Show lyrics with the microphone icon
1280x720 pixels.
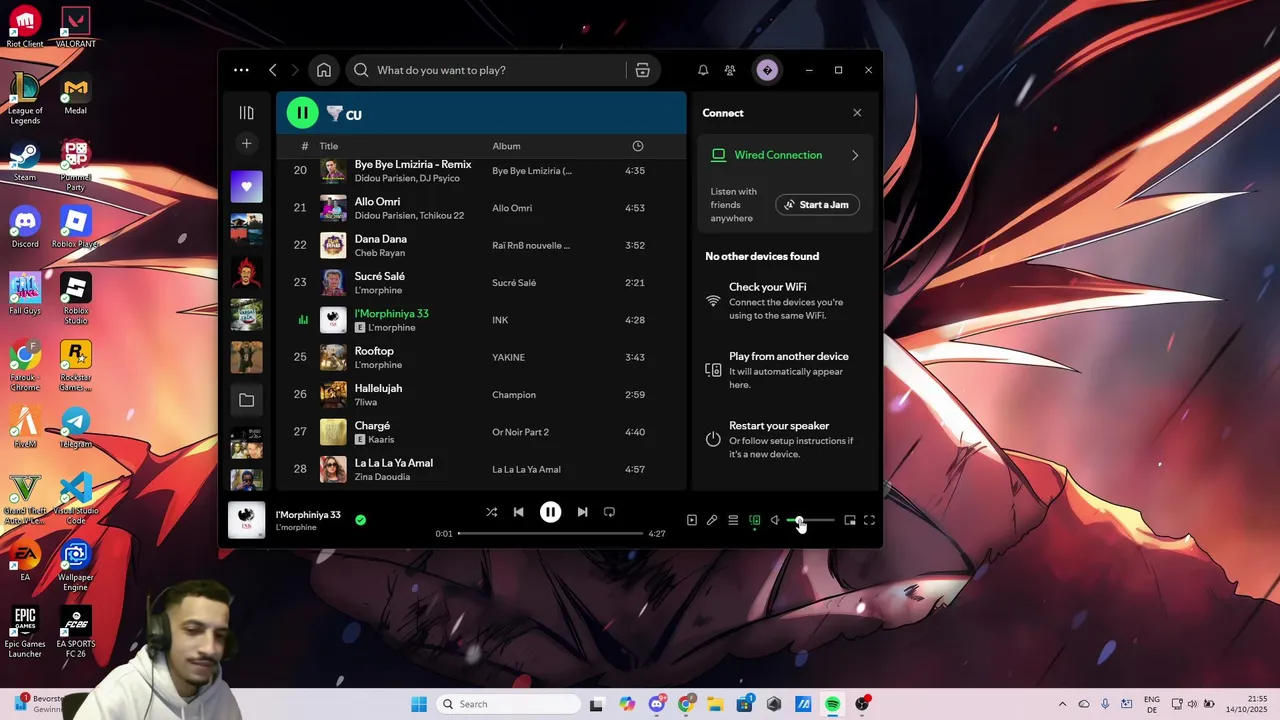coord(712,520)
